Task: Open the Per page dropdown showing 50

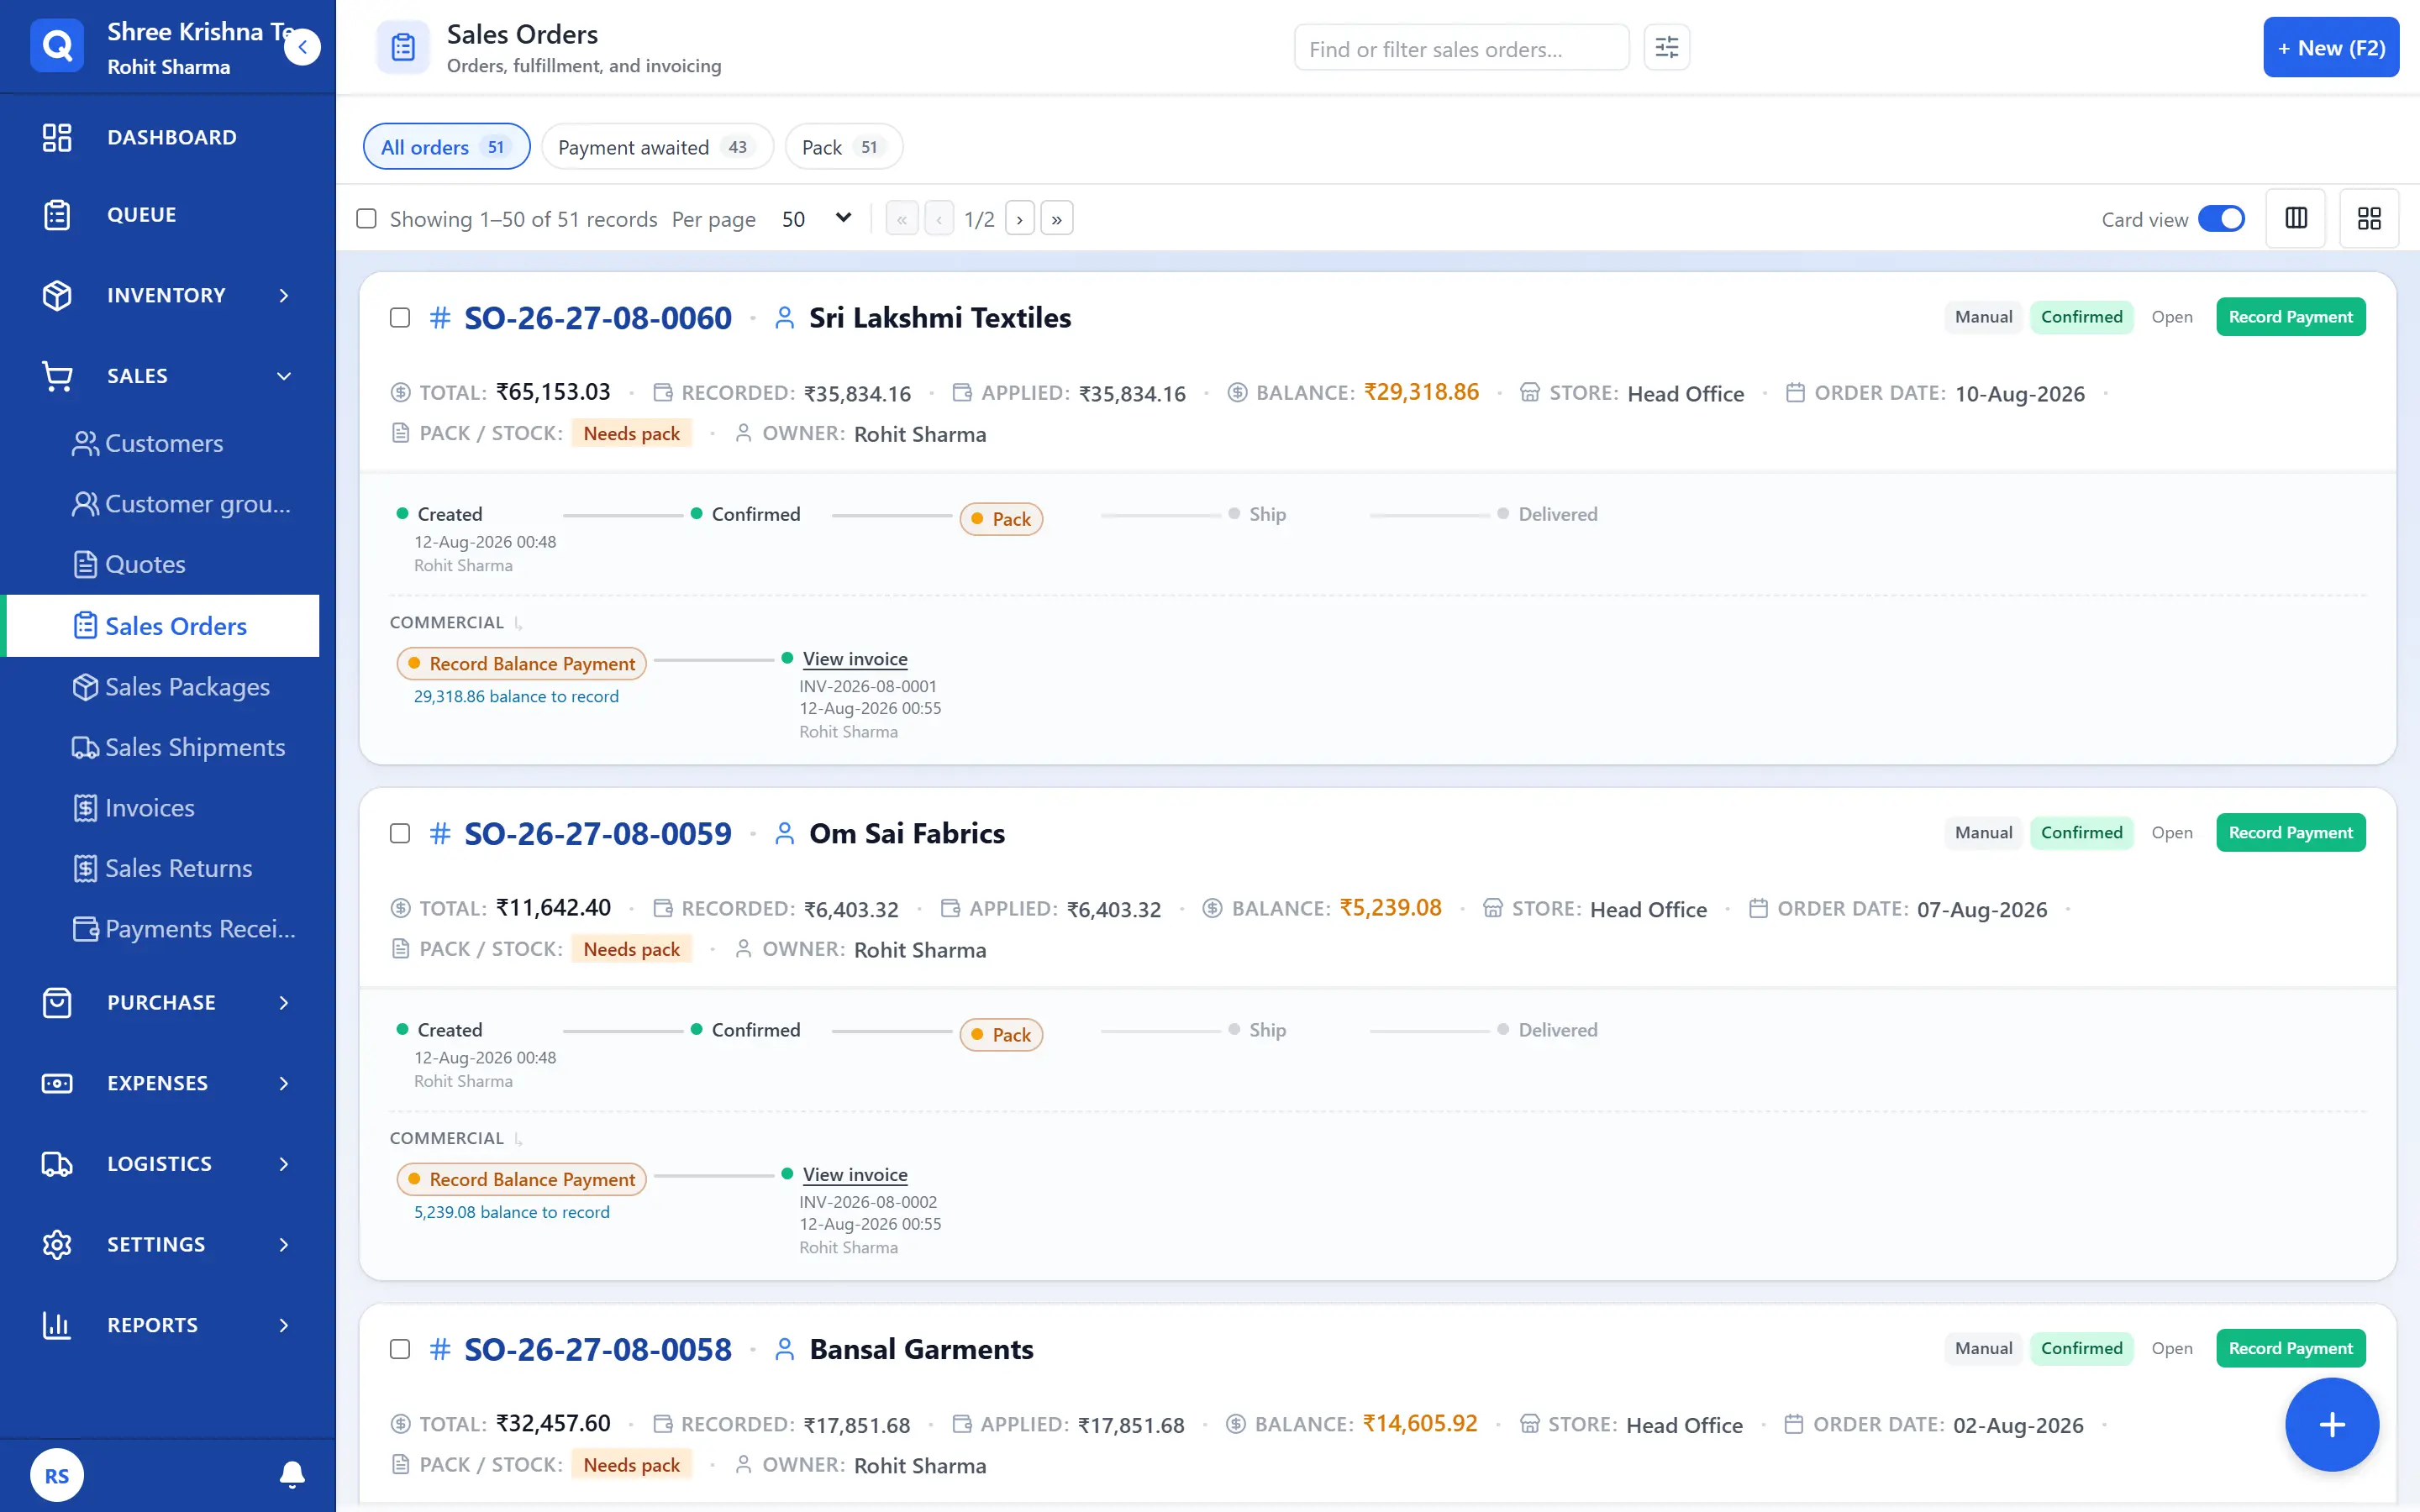Action: pyautogui.click(x=816, y=218)
